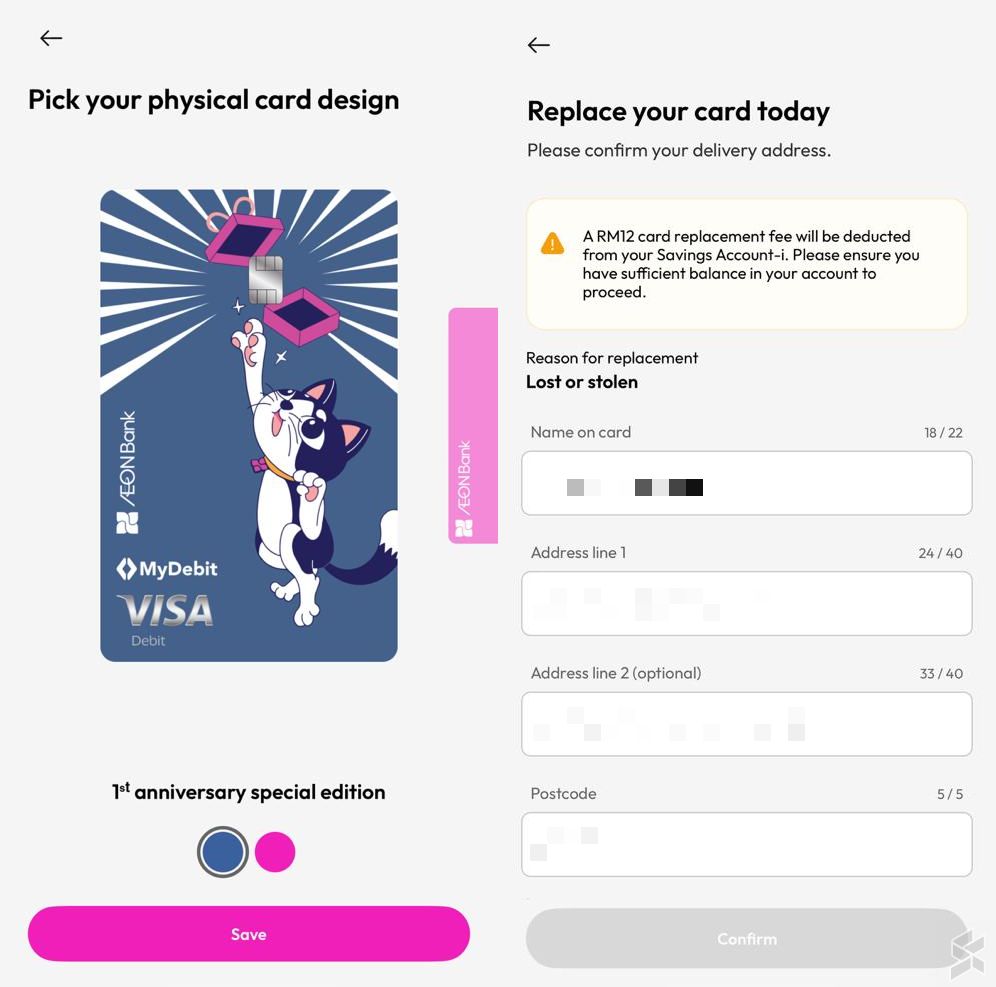Select the blue card design swatch
The image size is (996, 987).
coord(222,852)
